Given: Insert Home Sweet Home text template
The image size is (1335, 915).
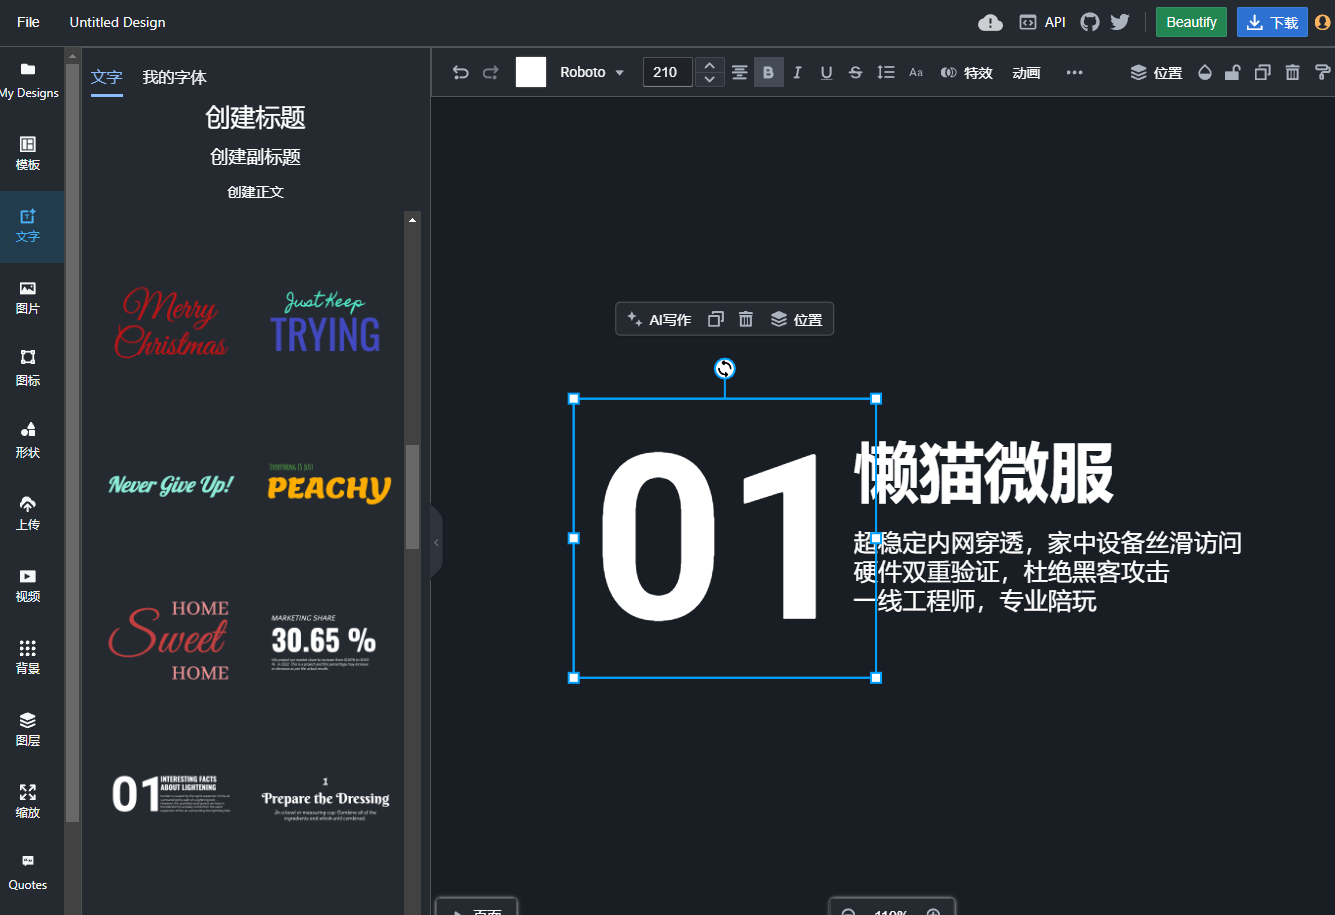Looking at the screenshot, I should point(170,640).
